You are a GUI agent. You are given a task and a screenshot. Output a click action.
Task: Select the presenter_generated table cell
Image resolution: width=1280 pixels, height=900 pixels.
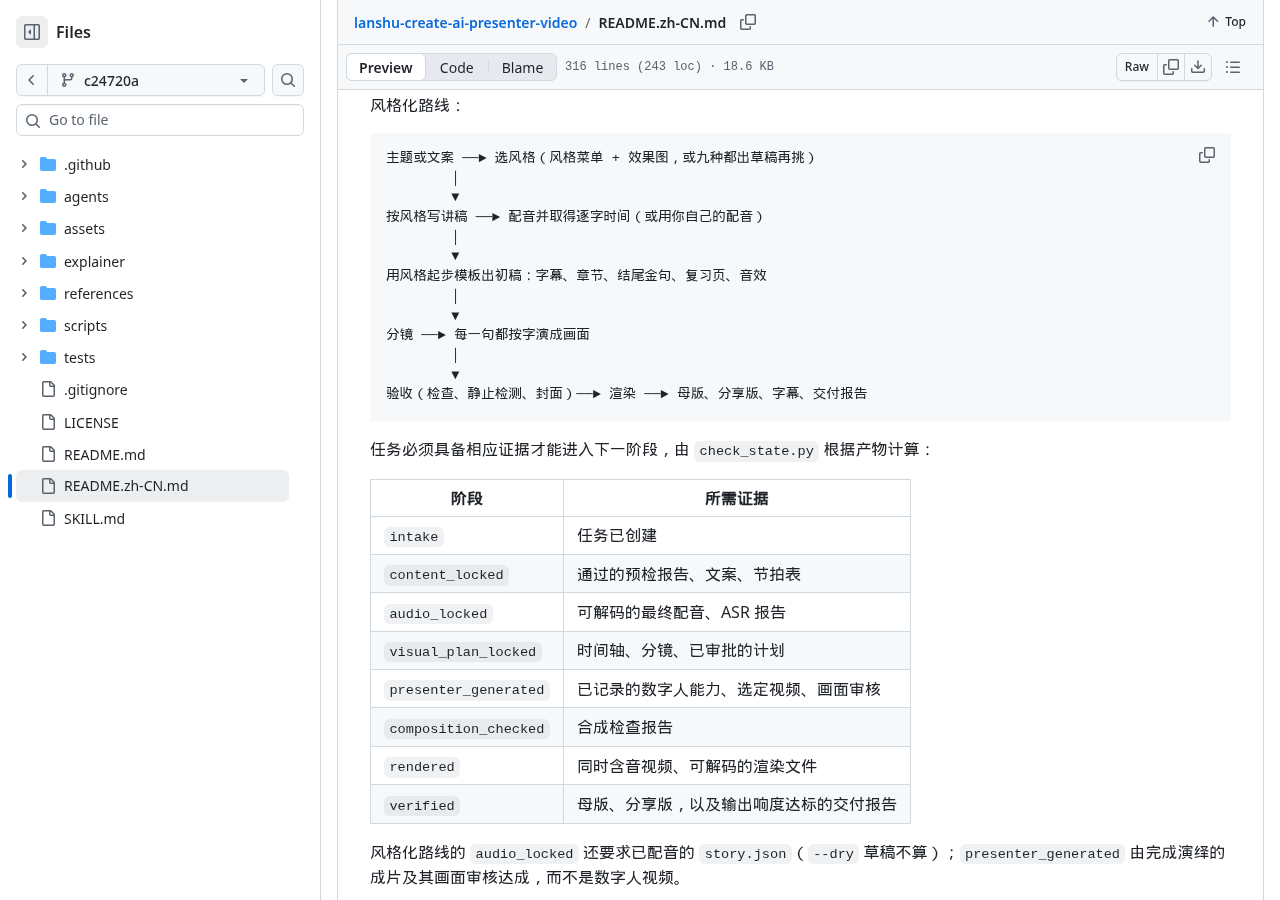pyautogui.click(x=467, y=690)
